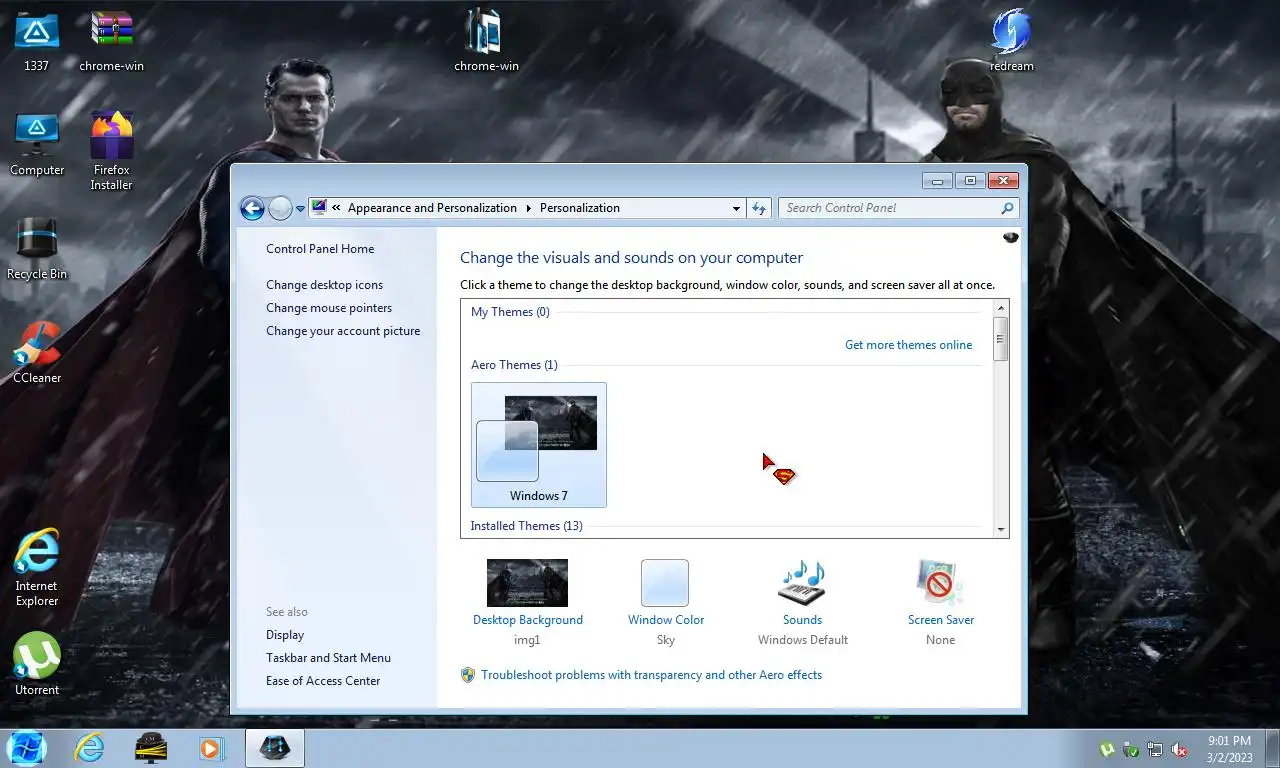Viewport: 1280px width, 768px height.
Task: Open the chrome-win WinRAR archive icon
Action: [x=112, y=40]
